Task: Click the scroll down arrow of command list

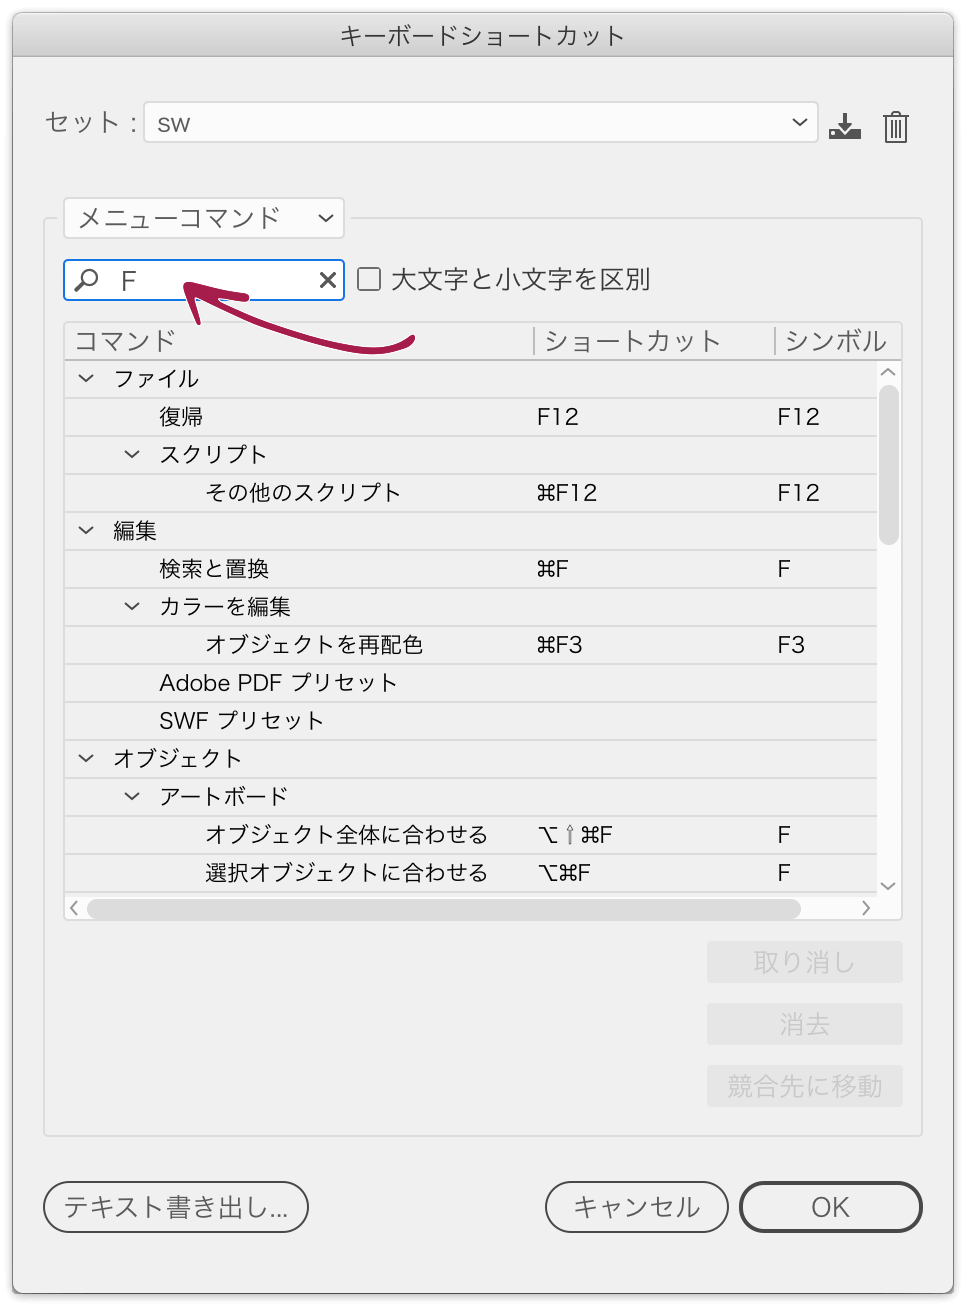Action: (888, 885)
